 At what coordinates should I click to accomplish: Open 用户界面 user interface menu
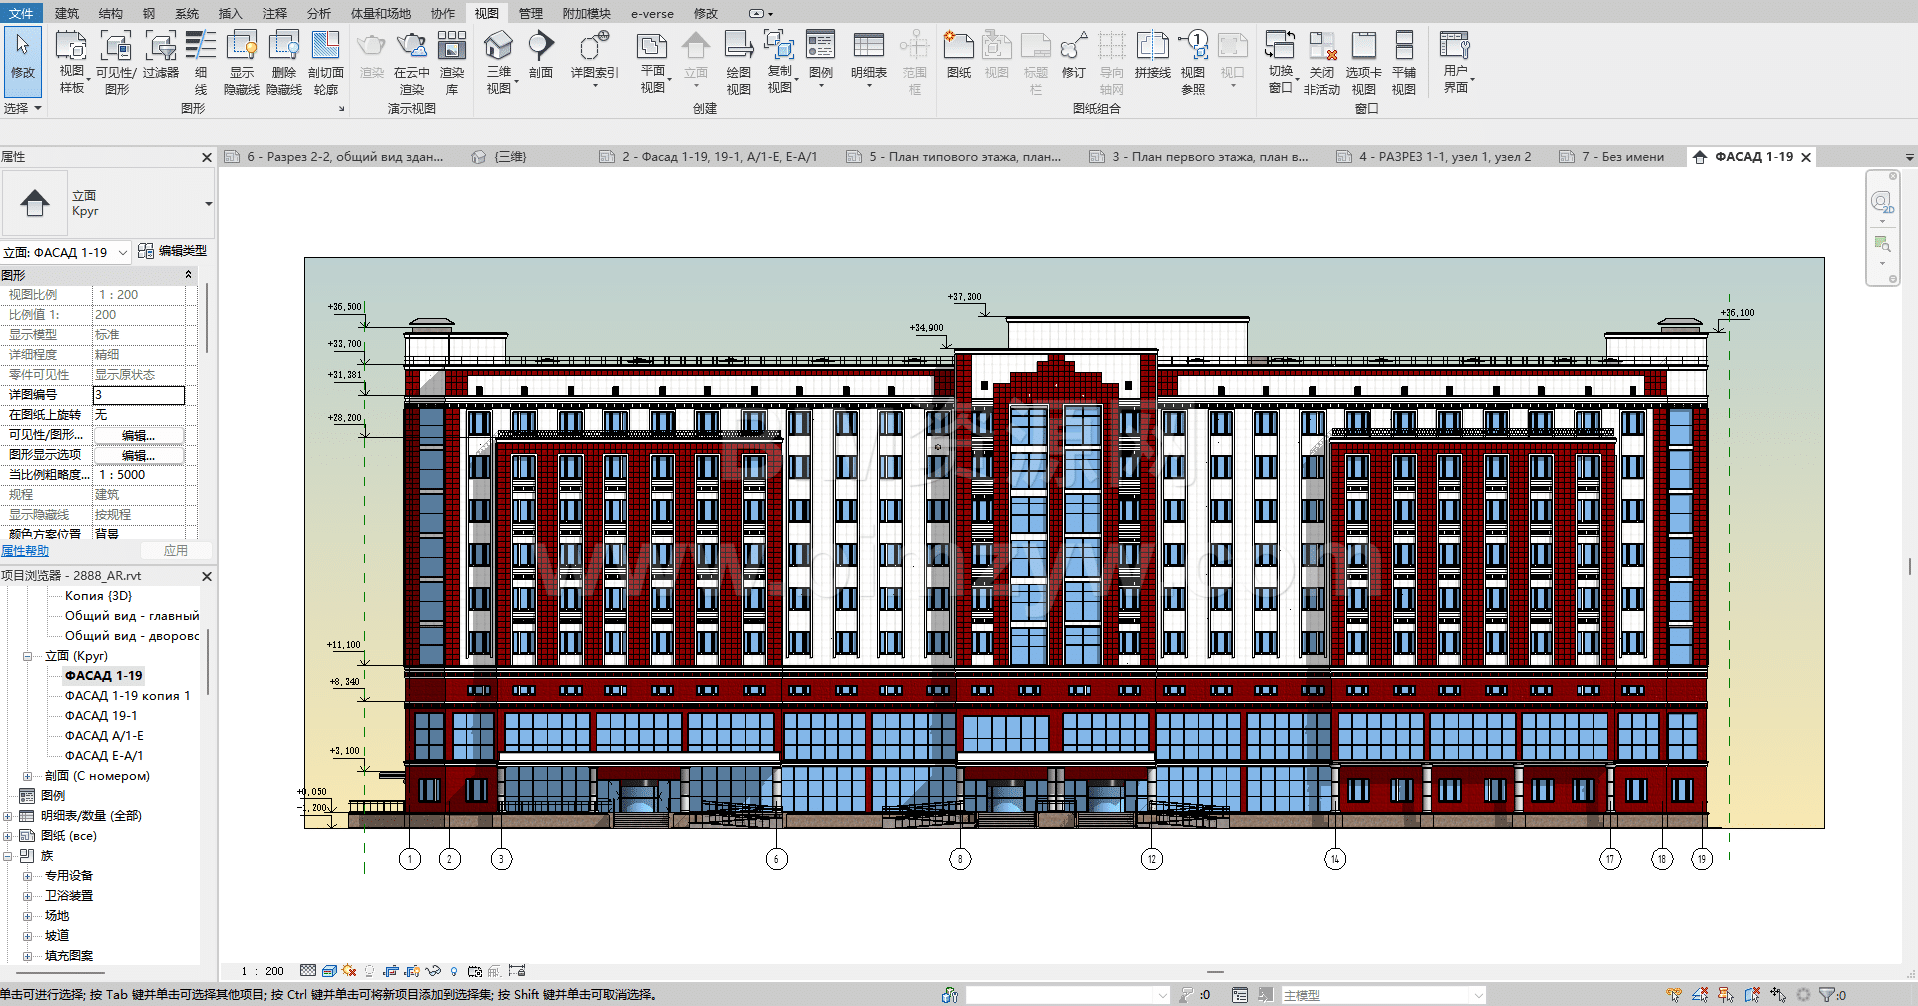(x=1456, y=62)
